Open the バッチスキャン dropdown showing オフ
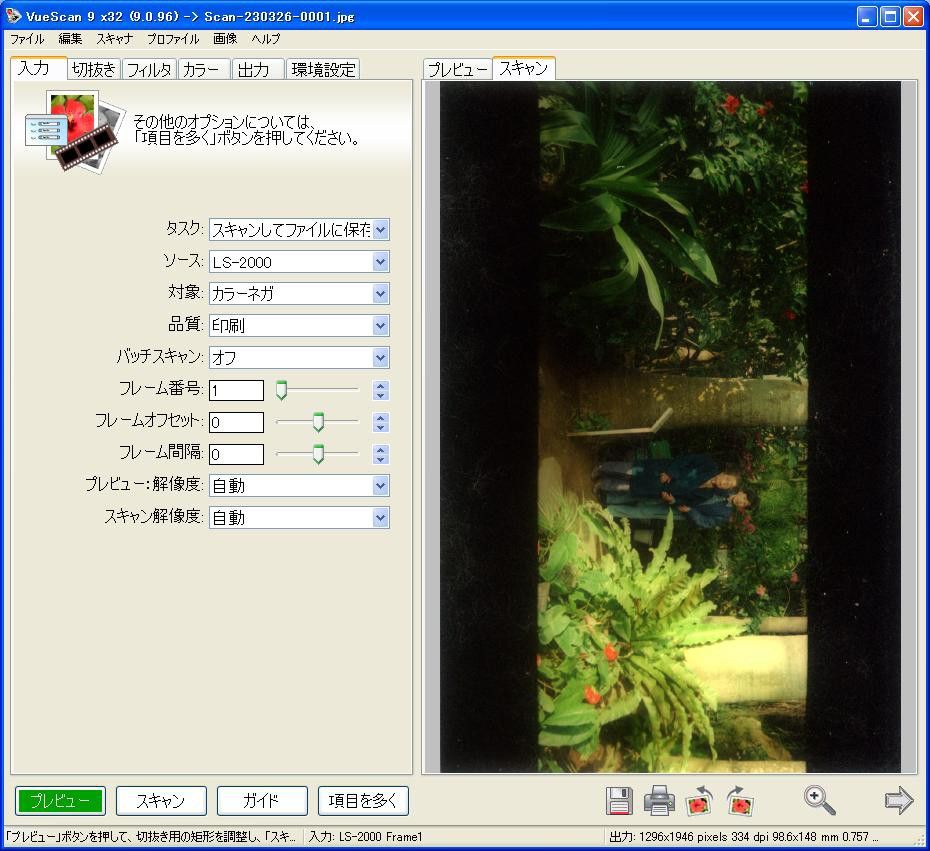 tap(299, 358)
